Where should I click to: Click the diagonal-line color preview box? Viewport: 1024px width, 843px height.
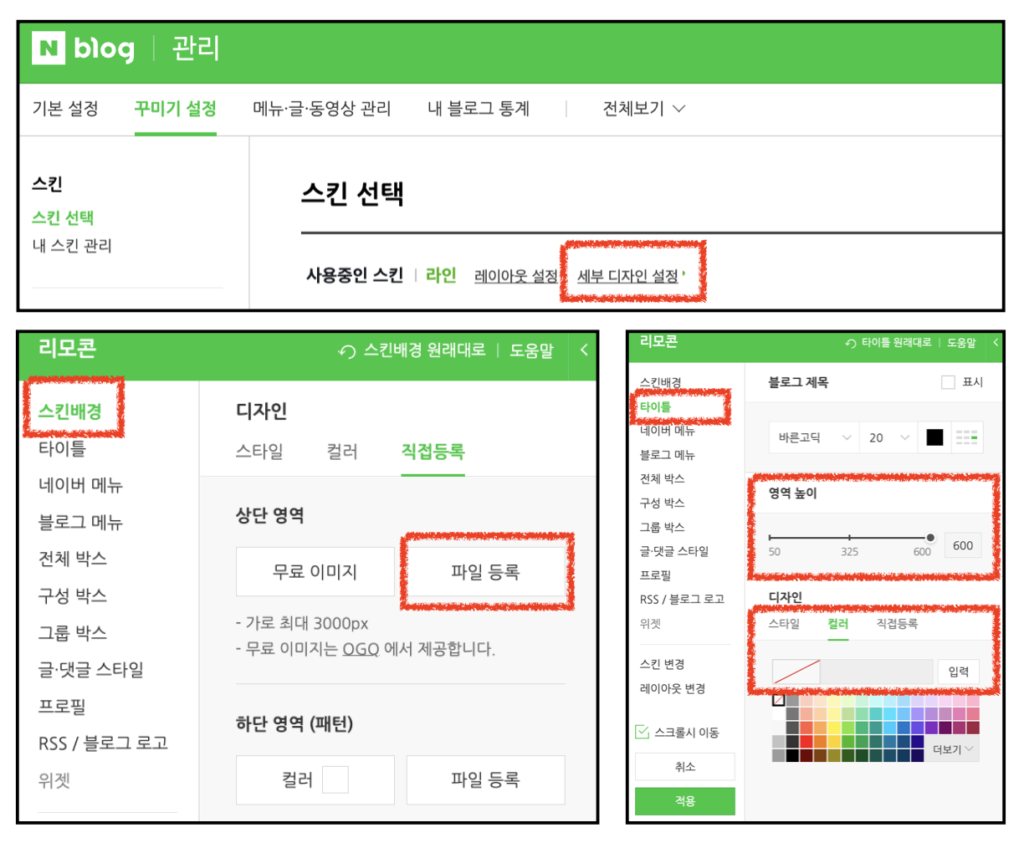pos(796,671)
